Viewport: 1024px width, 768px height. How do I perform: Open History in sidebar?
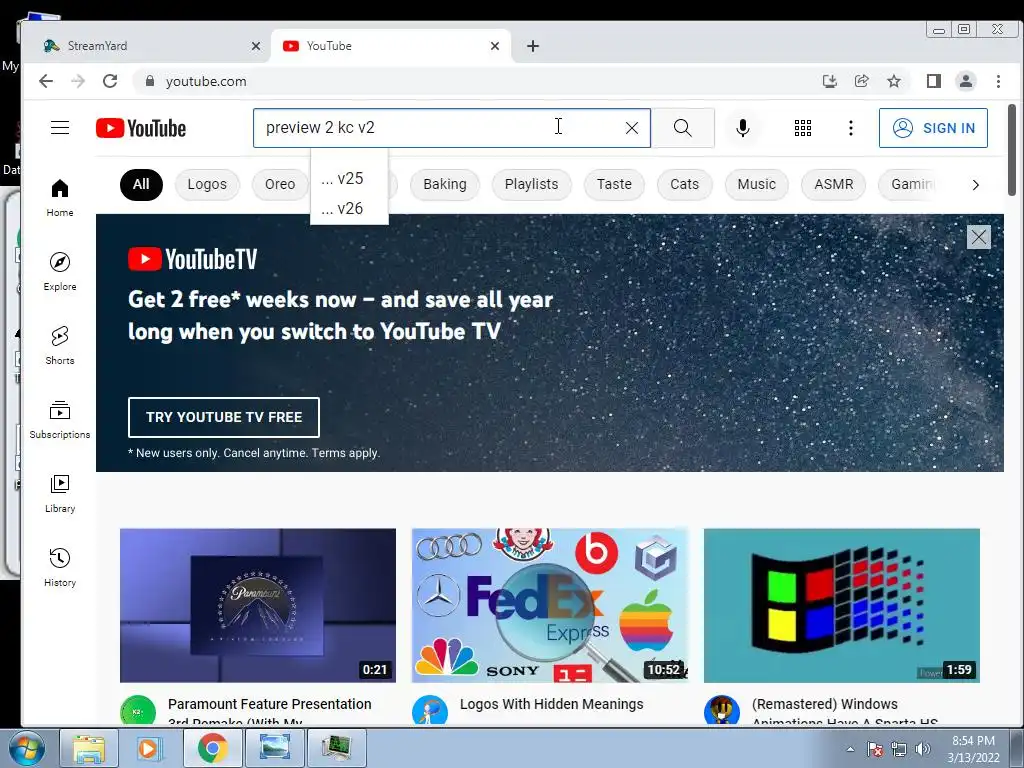59,568
